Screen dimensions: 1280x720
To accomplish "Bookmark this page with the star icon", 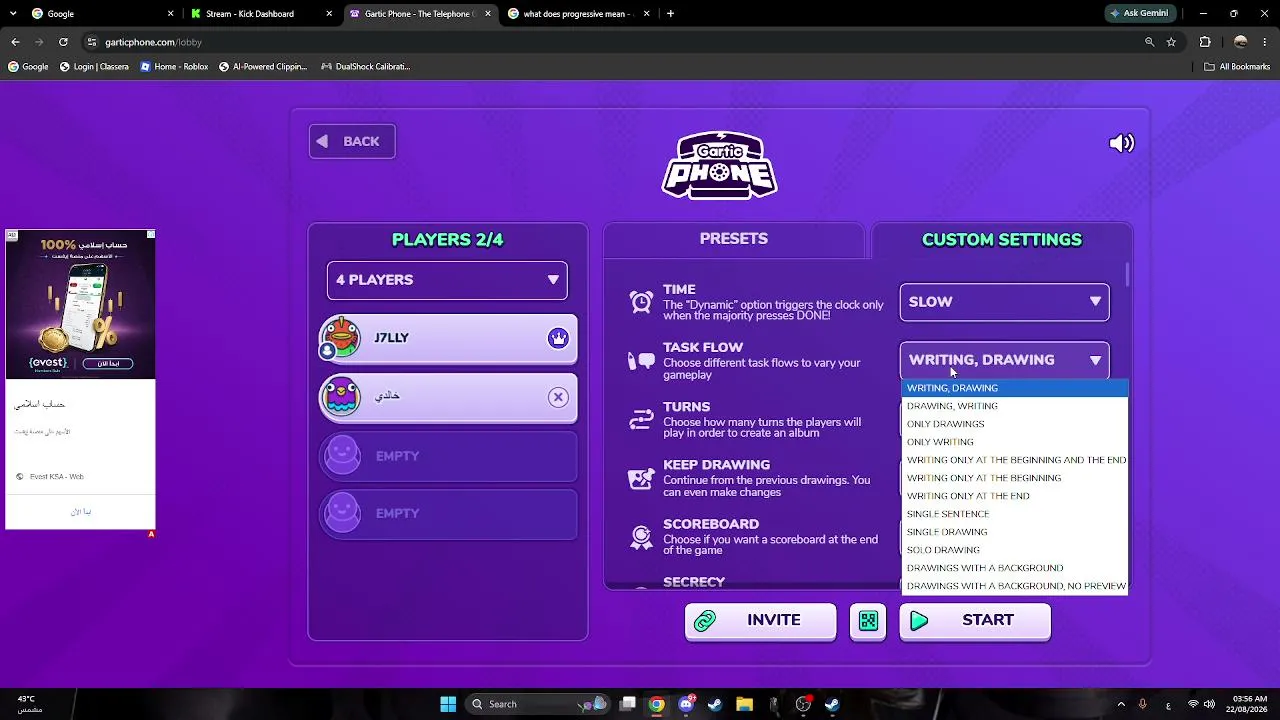I will [x=1171, y=42].
